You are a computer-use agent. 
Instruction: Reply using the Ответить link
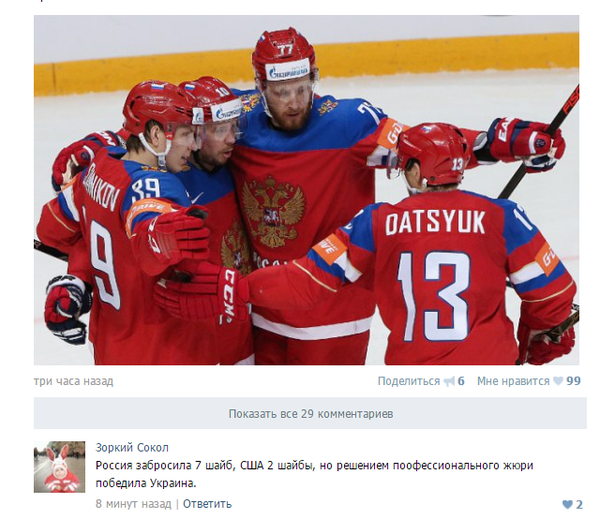(x=207, y=504)
